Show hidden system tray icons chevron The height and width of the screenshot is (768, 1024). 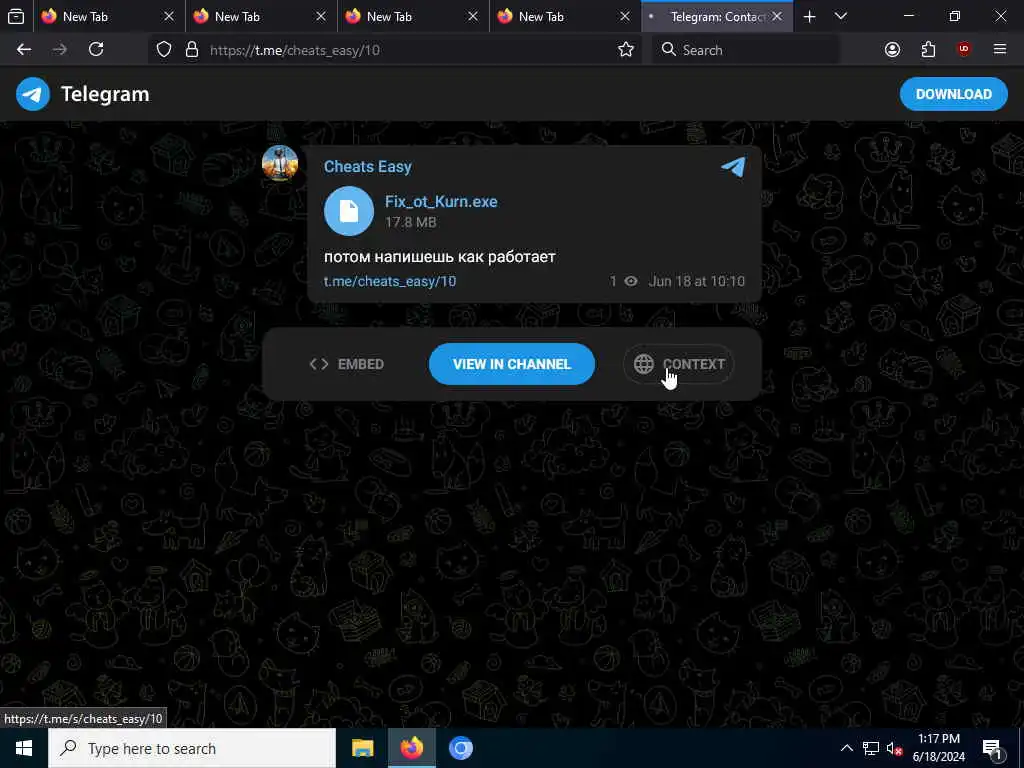pyautogui.click(x=846, y=748)
